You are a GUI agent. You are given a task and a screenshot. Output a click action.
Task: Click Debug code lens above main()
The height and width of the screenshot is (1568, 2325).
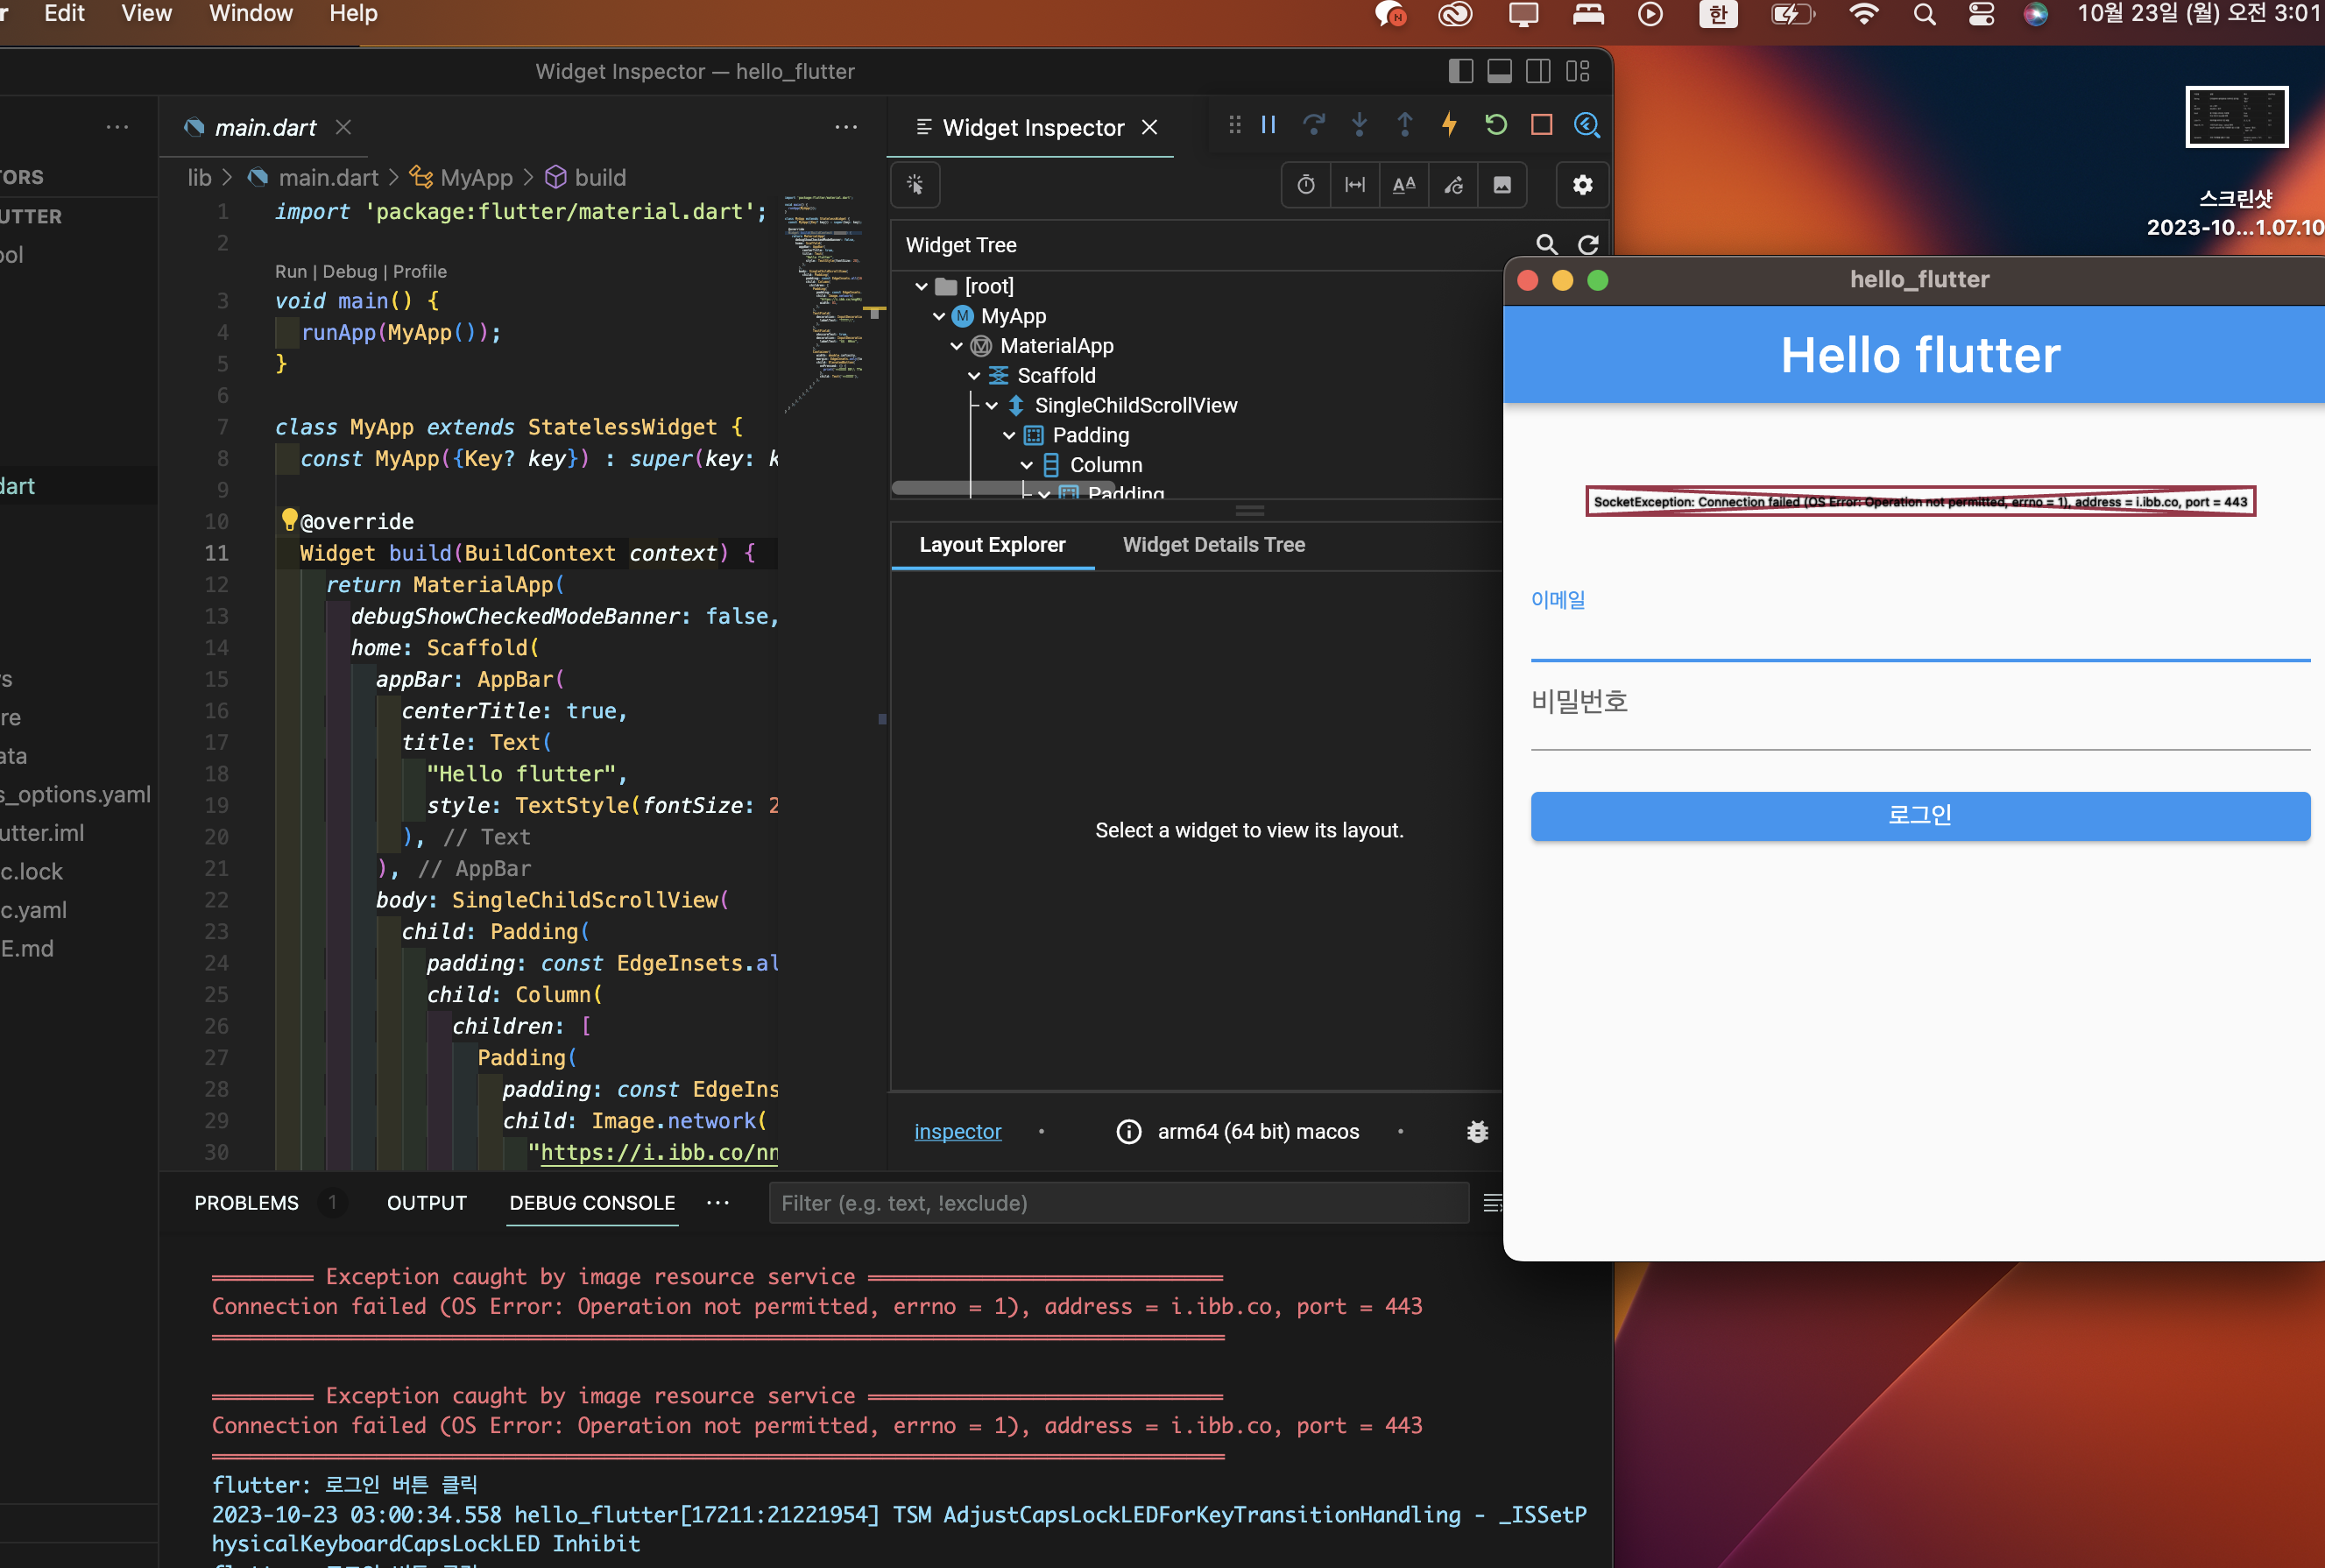pyautogui.click(x=350, y=272)
